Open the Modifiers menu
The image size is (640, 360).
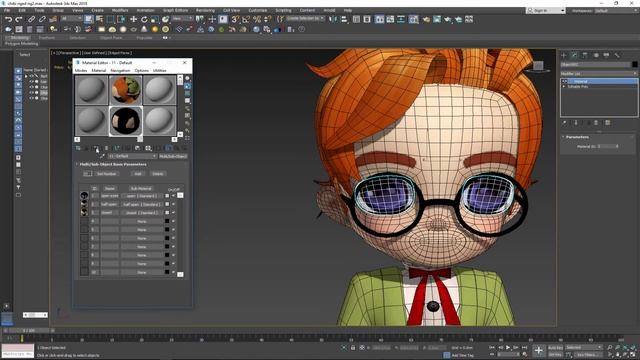[120, 10]
